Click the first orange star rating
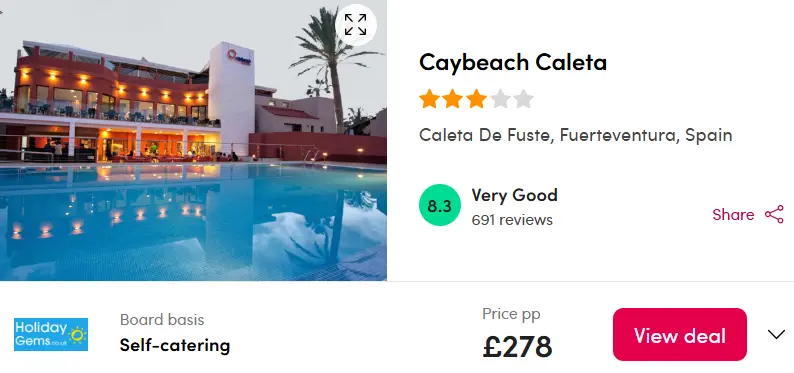Screen dimensions: 794x373 pyautogui.click(x=429, y=99)
